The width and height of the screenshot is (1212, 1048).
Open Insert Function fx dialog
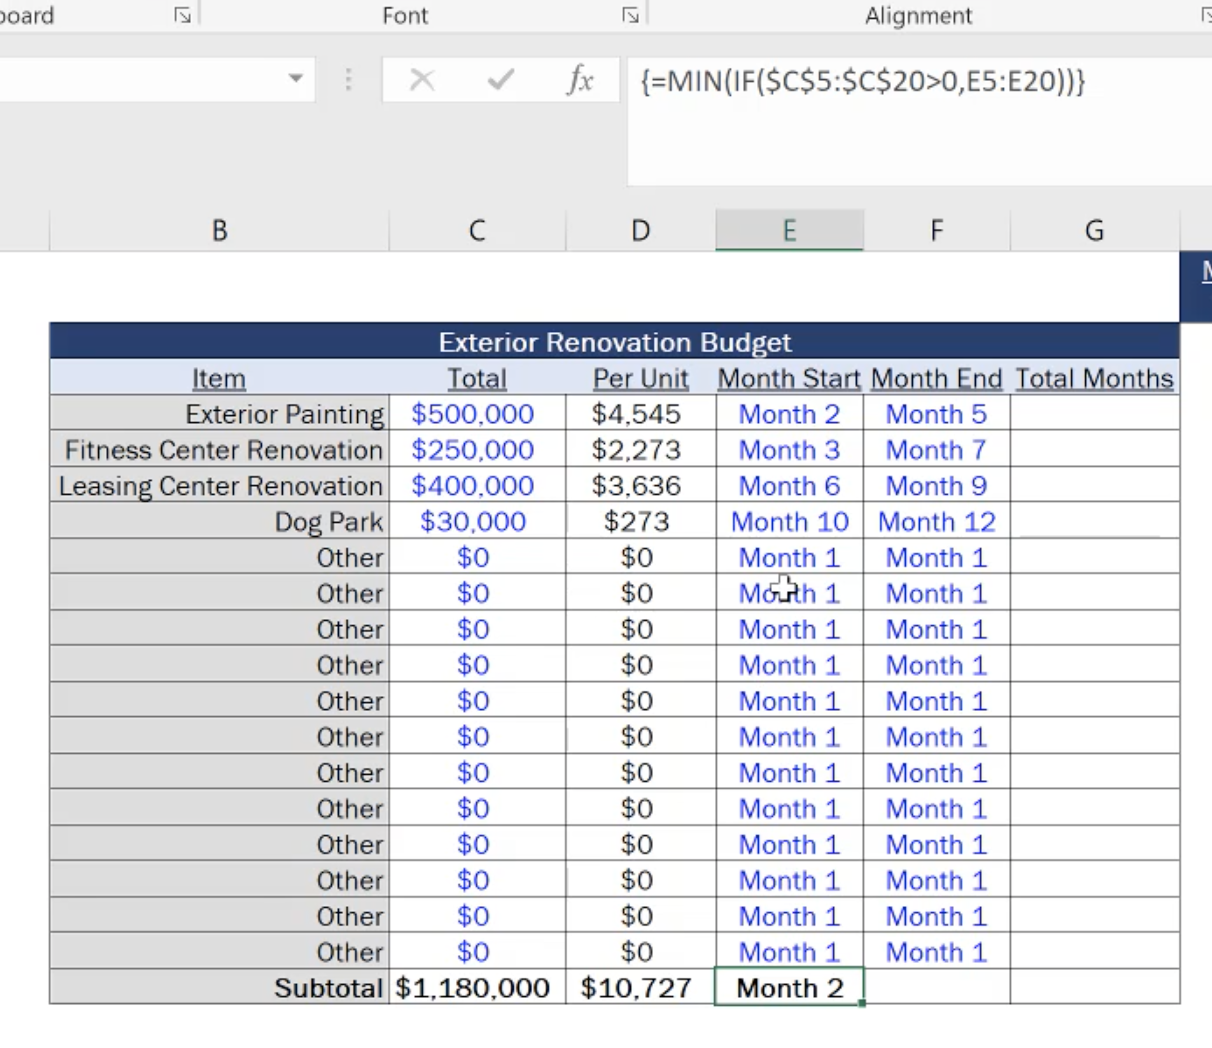click(x=580, y=80)
